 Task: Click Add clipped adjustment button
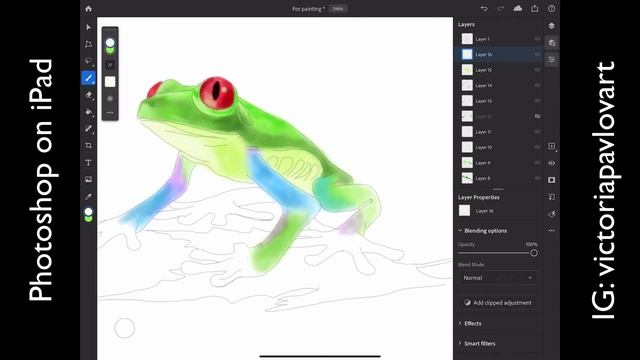498,303
